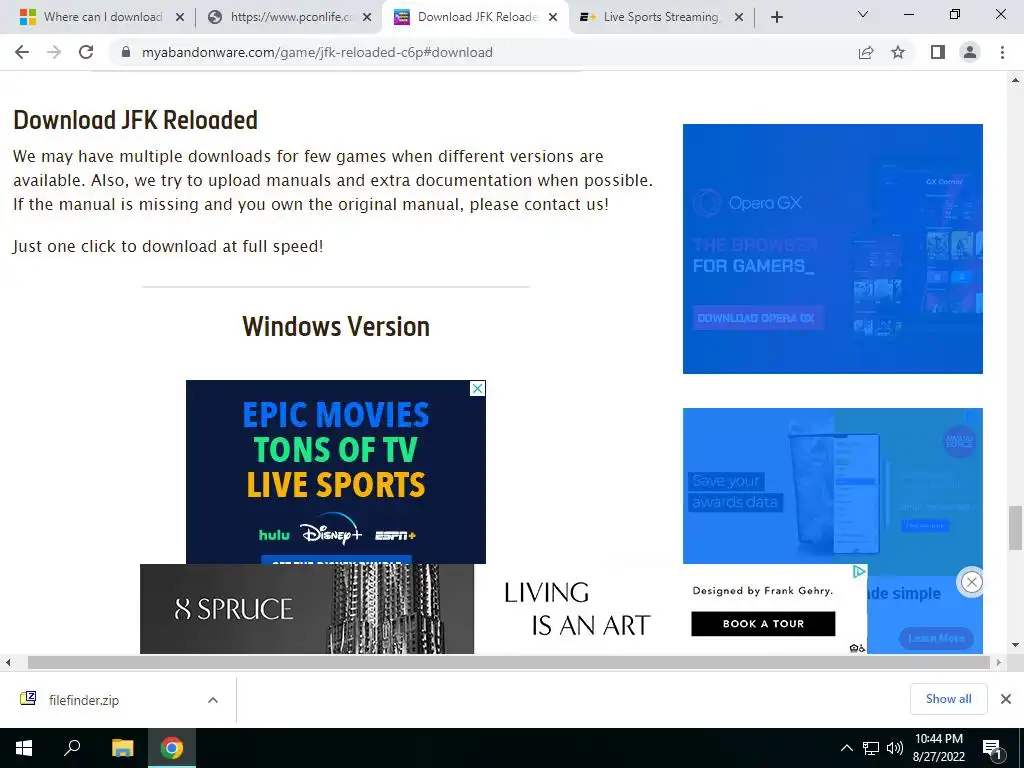This screenshot has width=1024, height=768.
Task: Select the Download JFK Reloaded tab
Action: [475, 17]
